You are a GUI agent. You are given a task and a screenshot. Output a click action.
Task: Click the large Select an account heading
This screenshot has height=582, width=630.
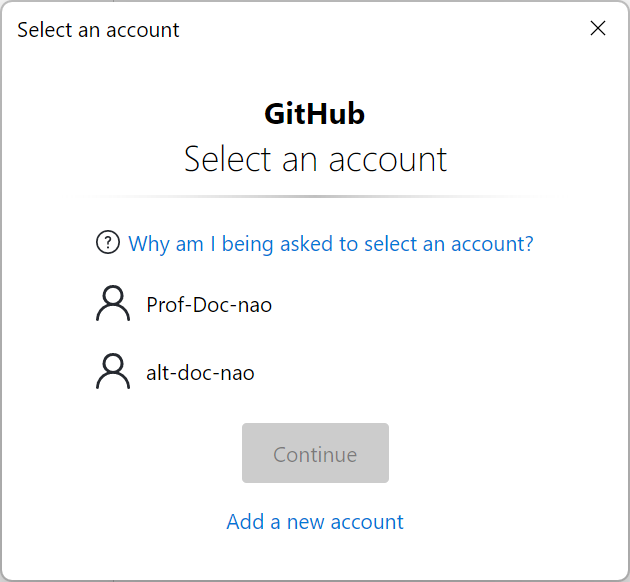pyautogui.click(x=315, y=159)
